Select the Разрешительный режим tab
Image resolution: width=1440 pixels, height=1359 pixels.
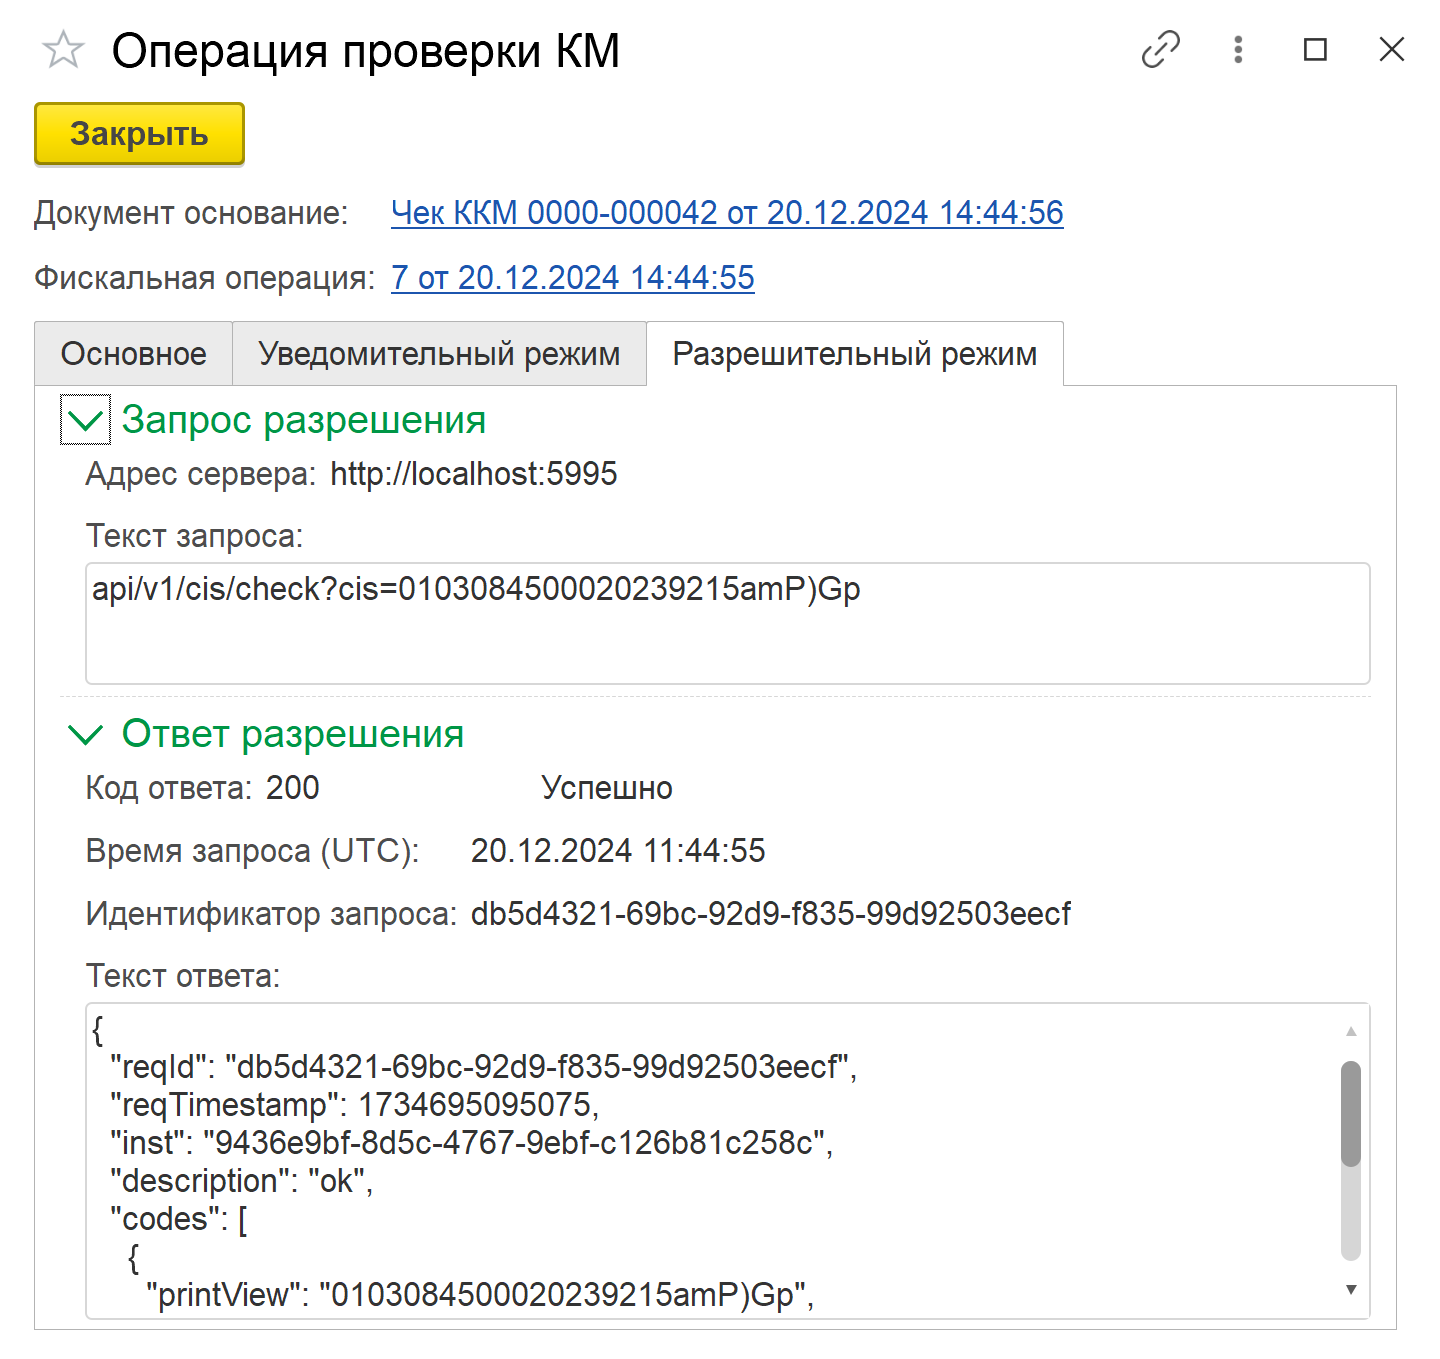854,354
